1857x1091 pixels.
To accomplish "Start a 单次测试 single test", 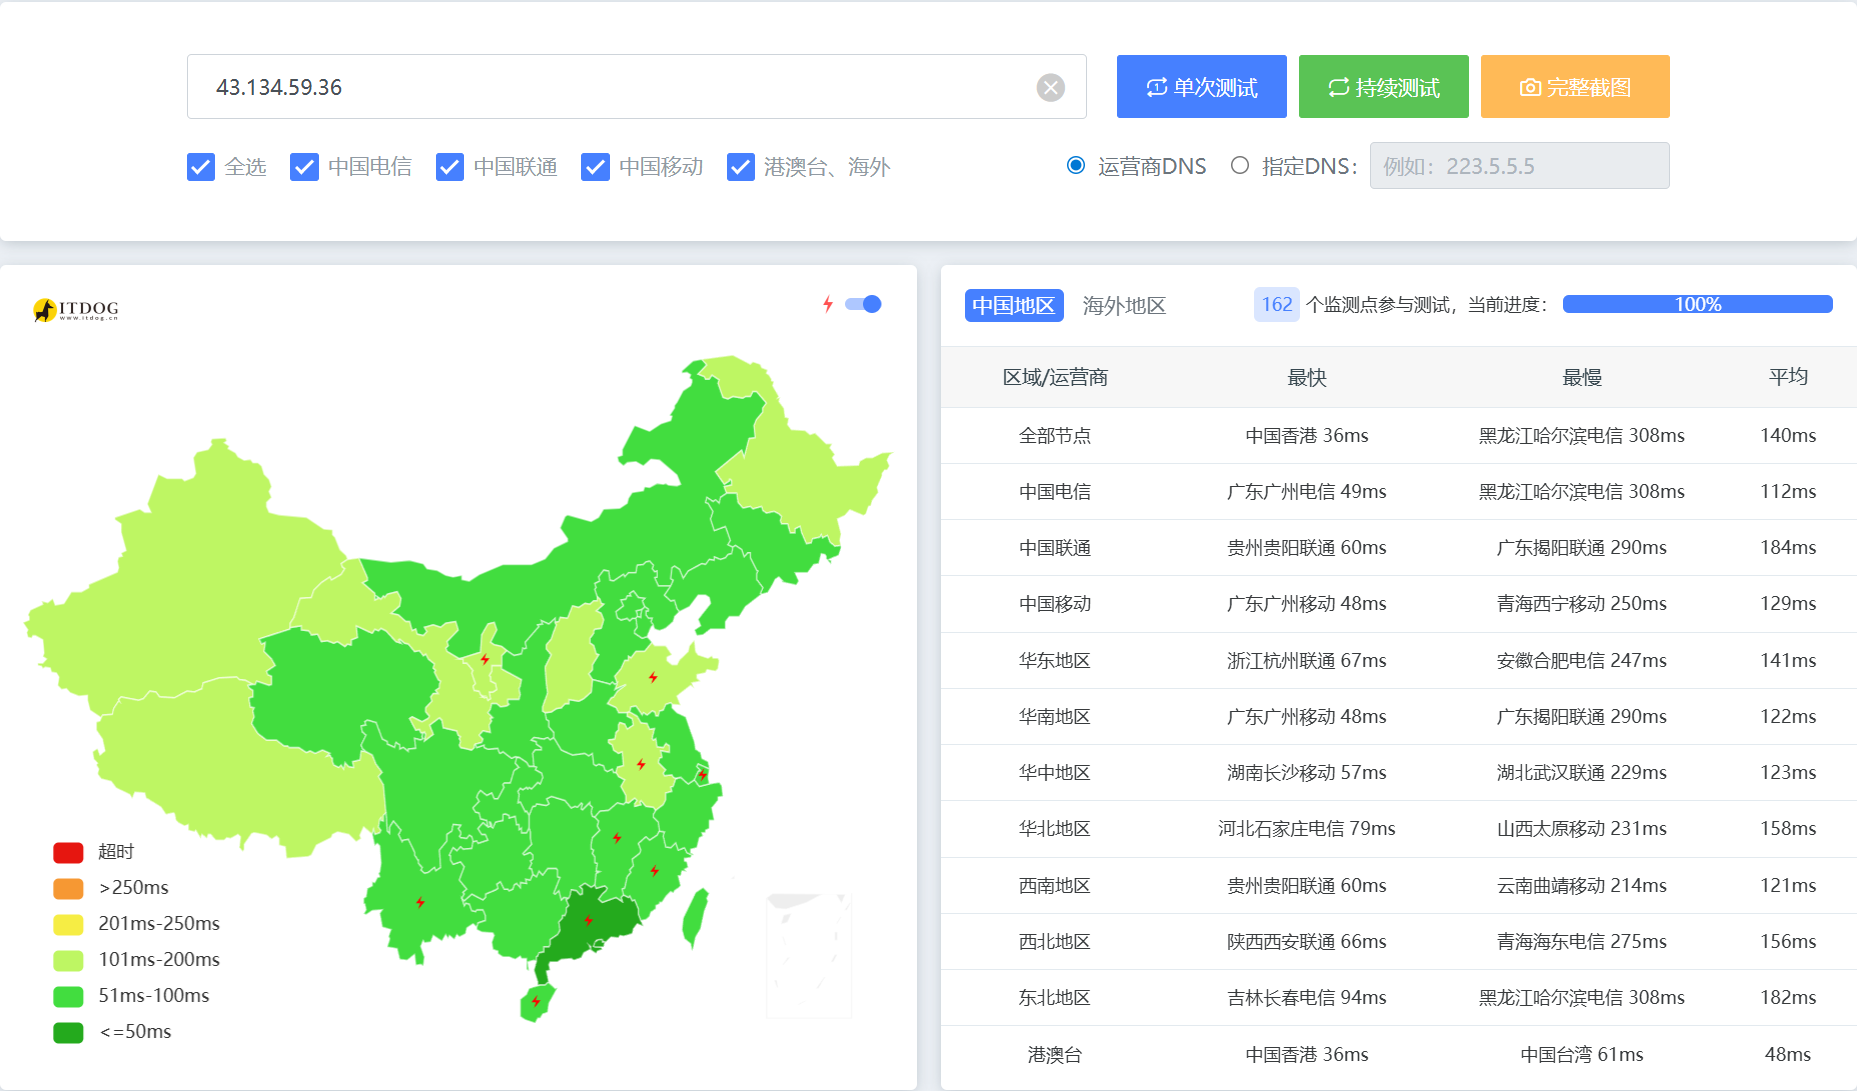I will [1201, 87].
